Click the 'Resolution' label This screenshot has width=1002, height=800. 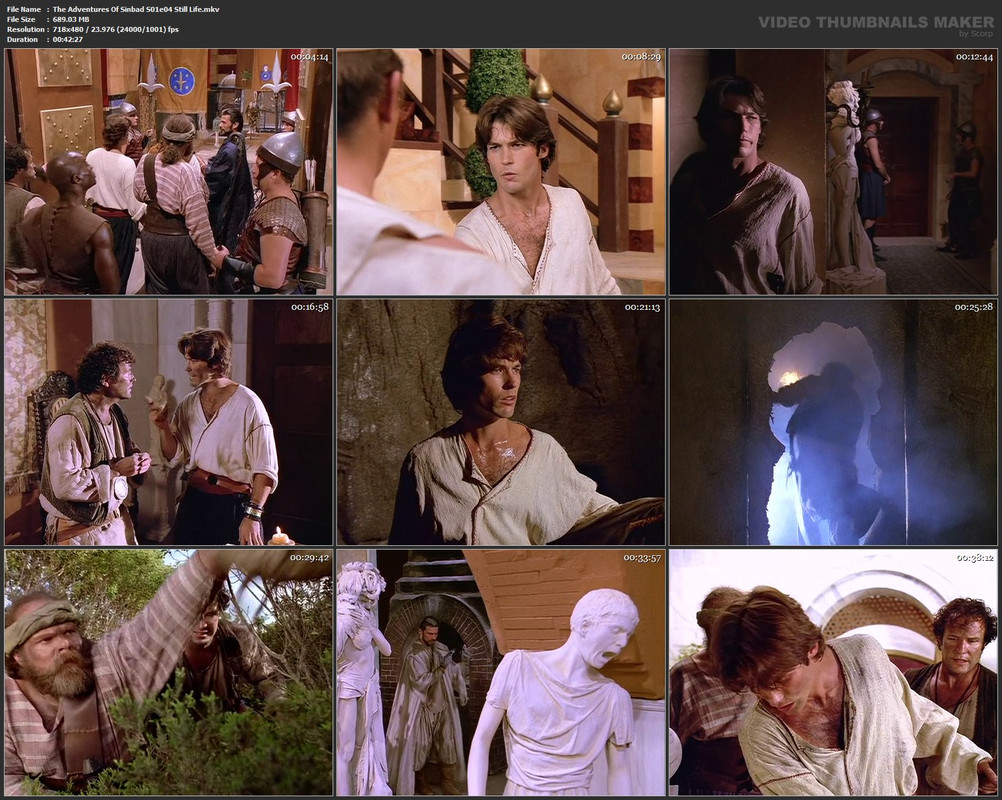click(x=26, y=29)
